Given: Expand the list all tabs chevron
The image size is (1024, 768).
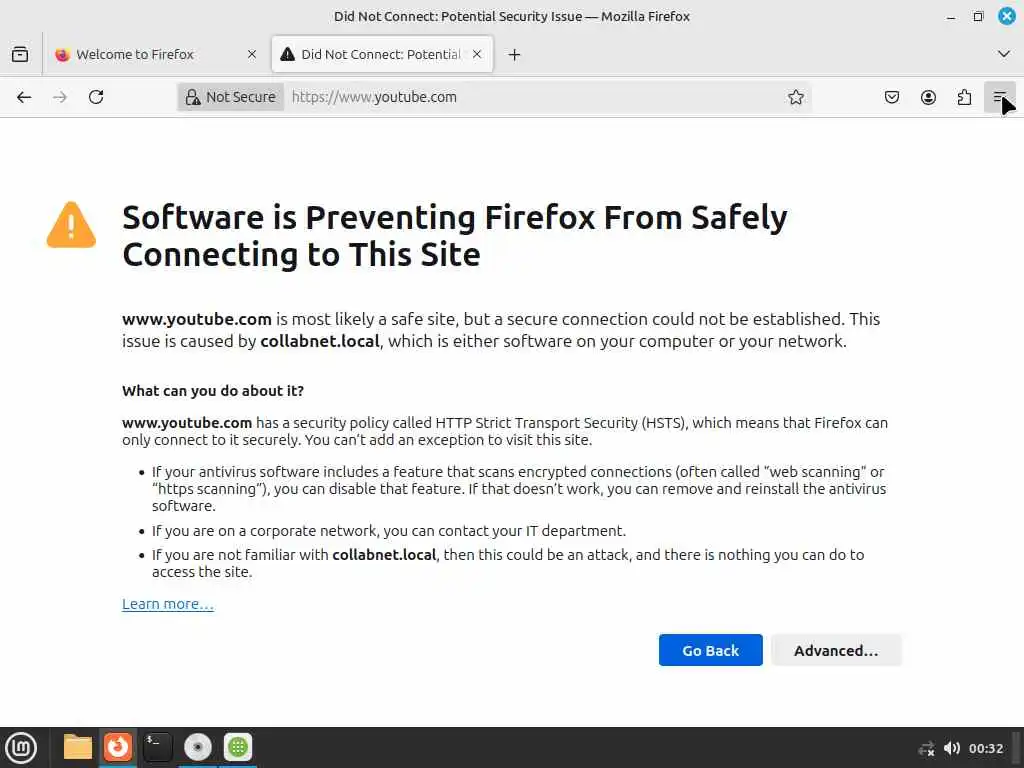Looking at the screenshot, I should pos(1004,54).
